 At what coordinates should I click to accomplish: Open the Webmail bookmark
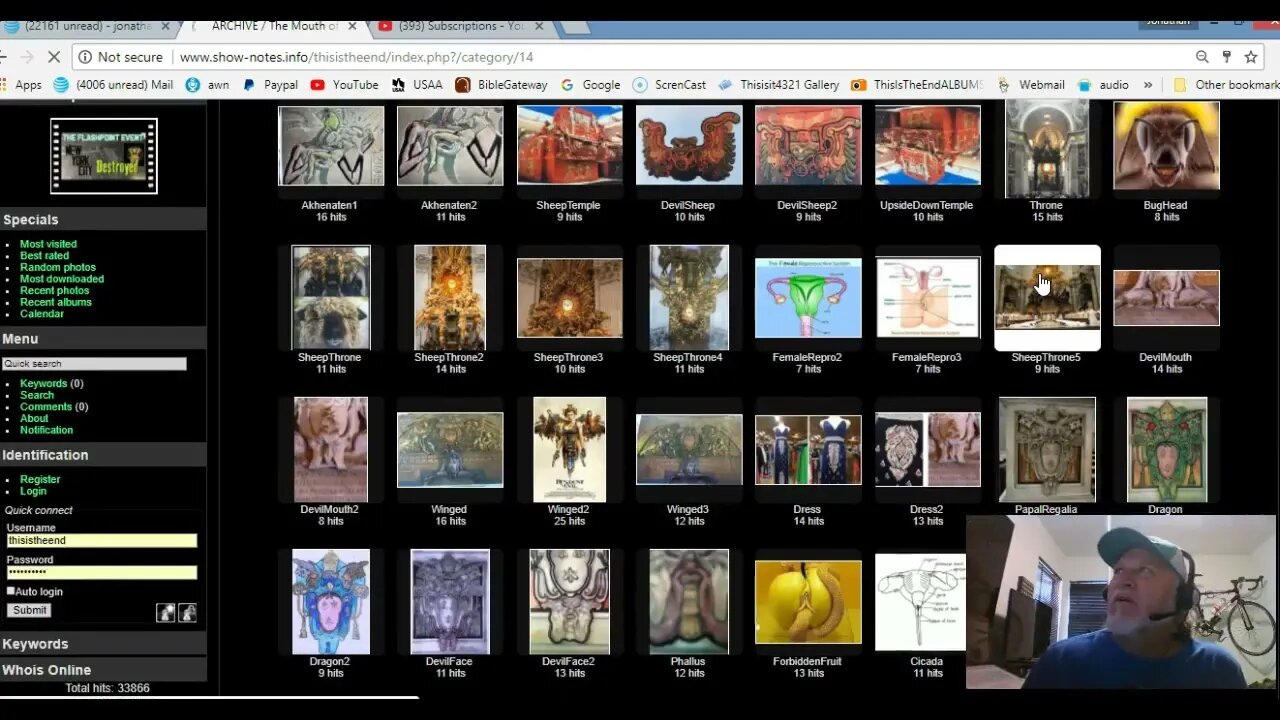tap(1030, 85)
